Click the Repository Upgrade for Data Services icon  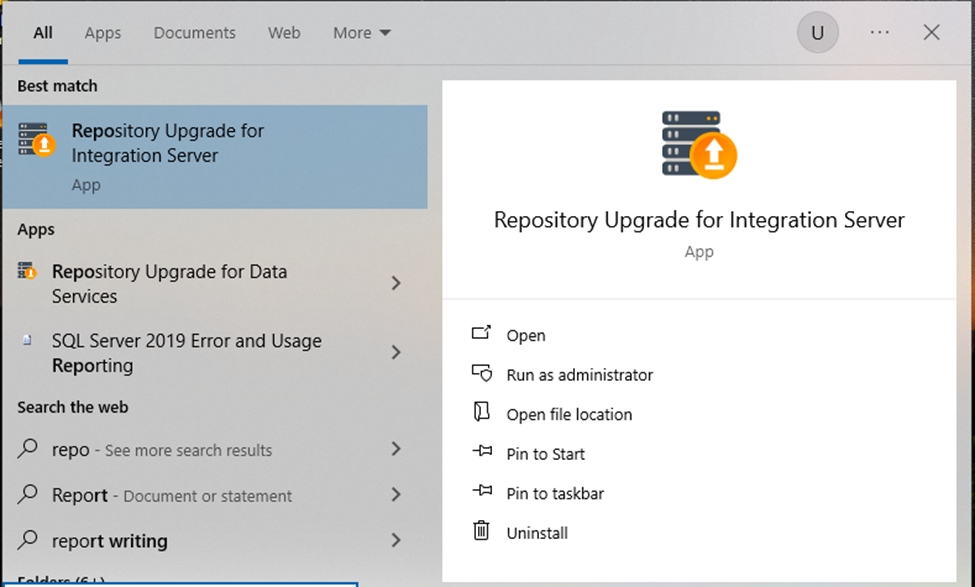click(28, 271)
